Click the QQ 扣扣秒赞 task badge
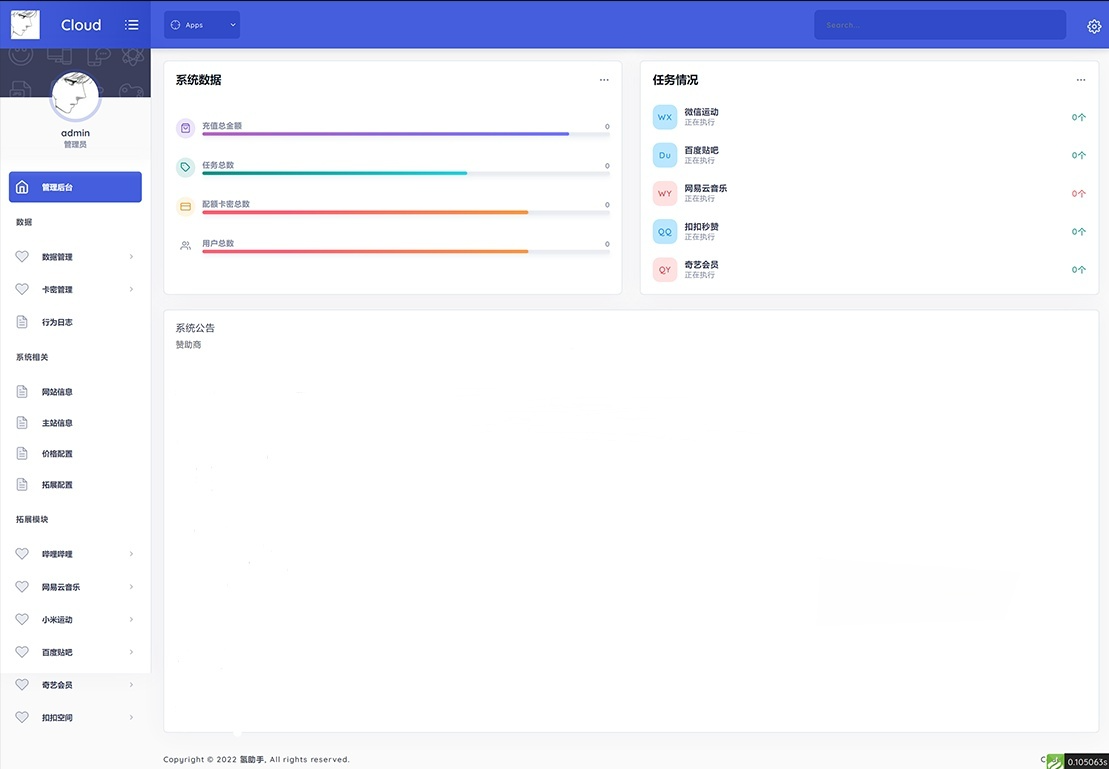Image resolution: width=1109 pixels, height=769 pixels. pyautogui.click(x=665, y=231)
